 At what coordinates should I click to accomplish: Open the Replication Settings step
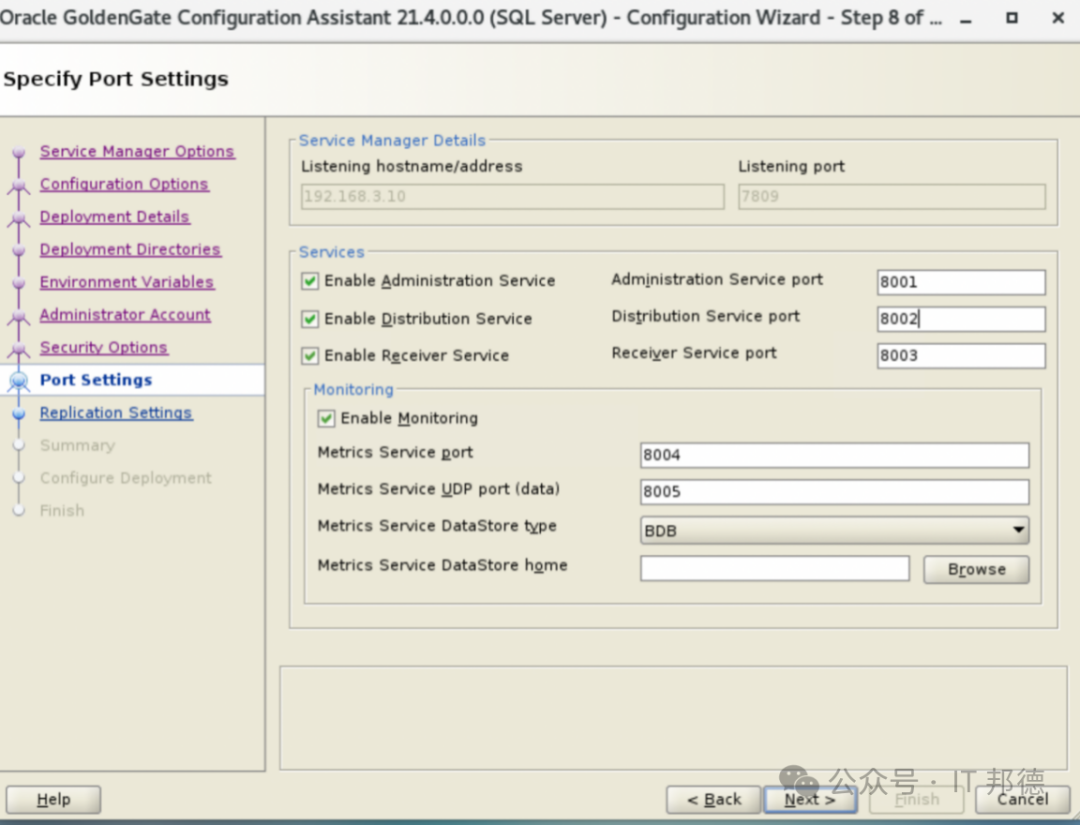tap(115, 413)
